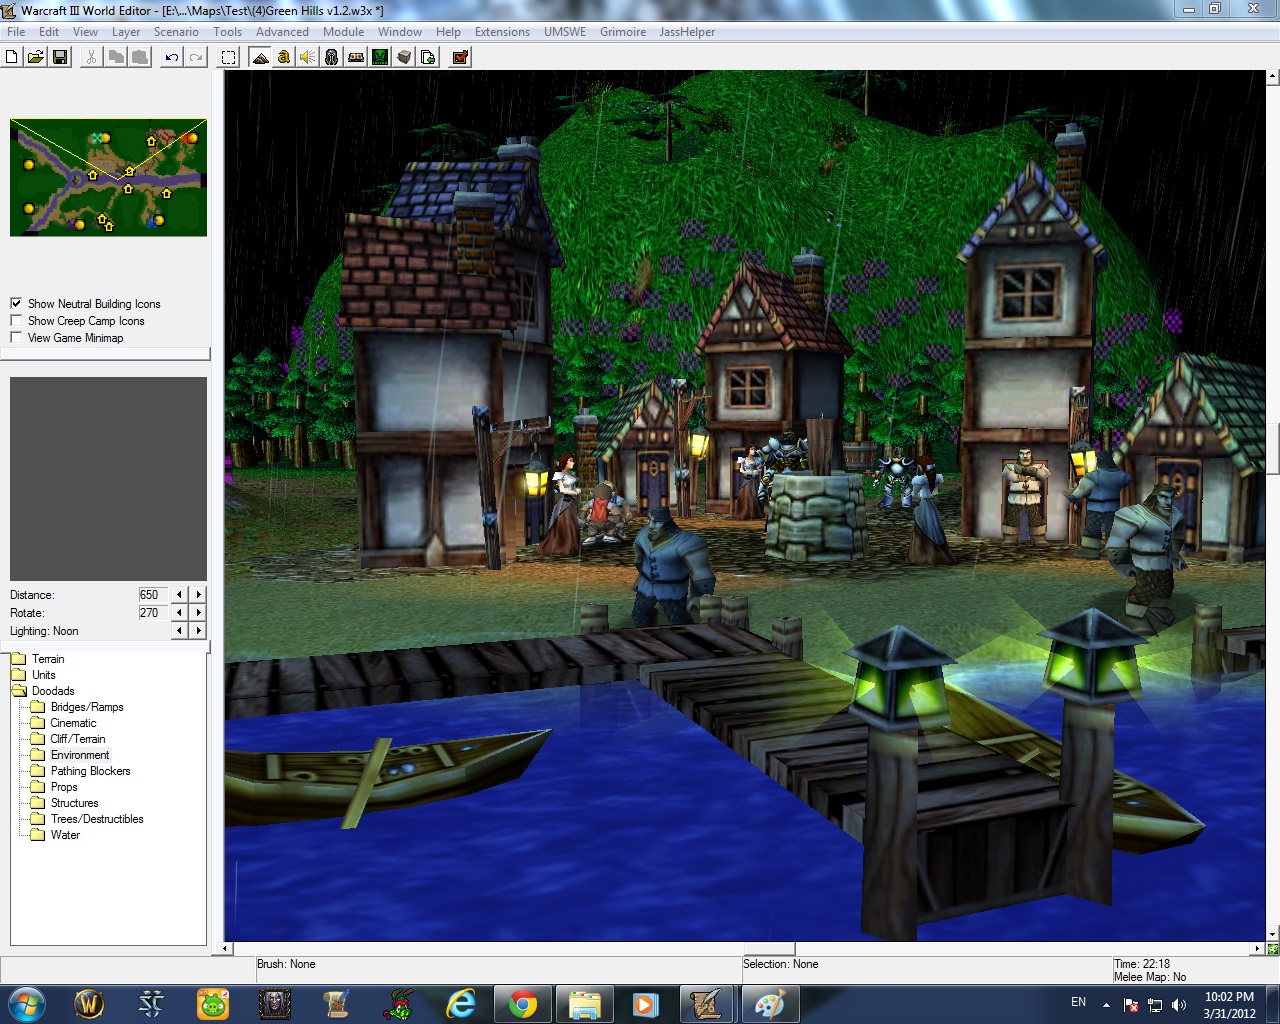Open Internet Explorer from the taskbar

coord(460,1003)
